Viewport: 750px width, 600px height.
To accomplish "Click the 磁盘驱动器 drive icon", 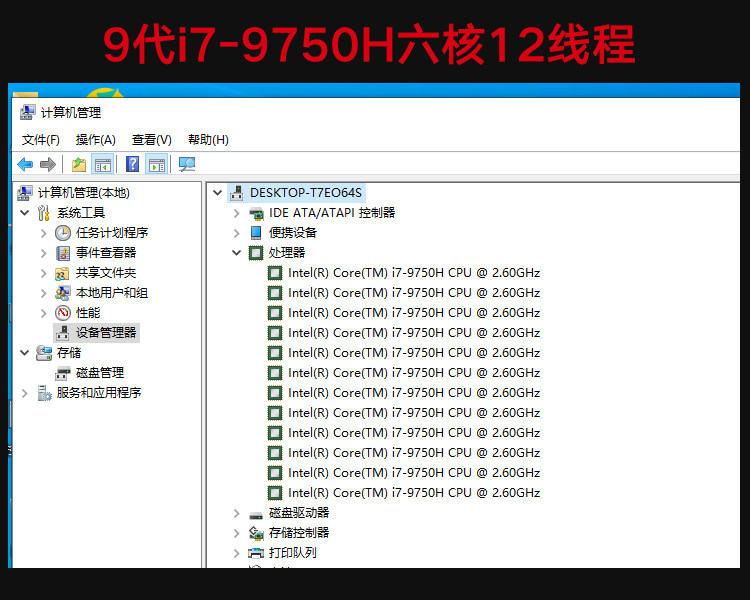I will 256,515.
